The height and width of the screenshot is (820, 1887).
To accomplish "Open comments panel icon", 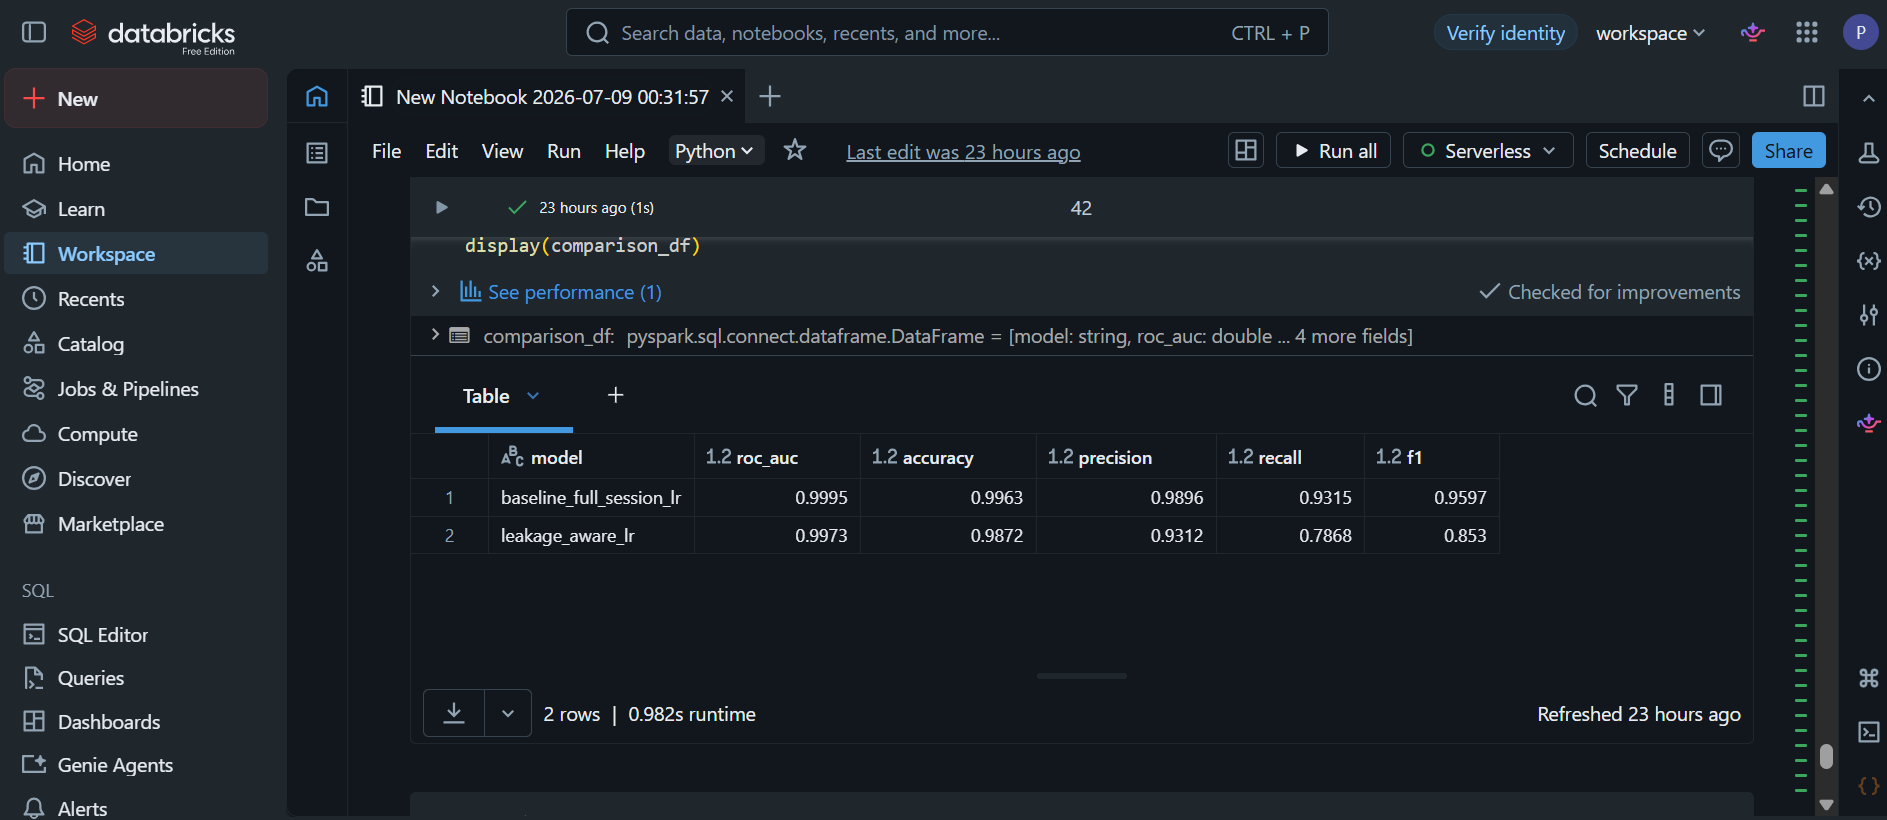I will pos(1721,150).
